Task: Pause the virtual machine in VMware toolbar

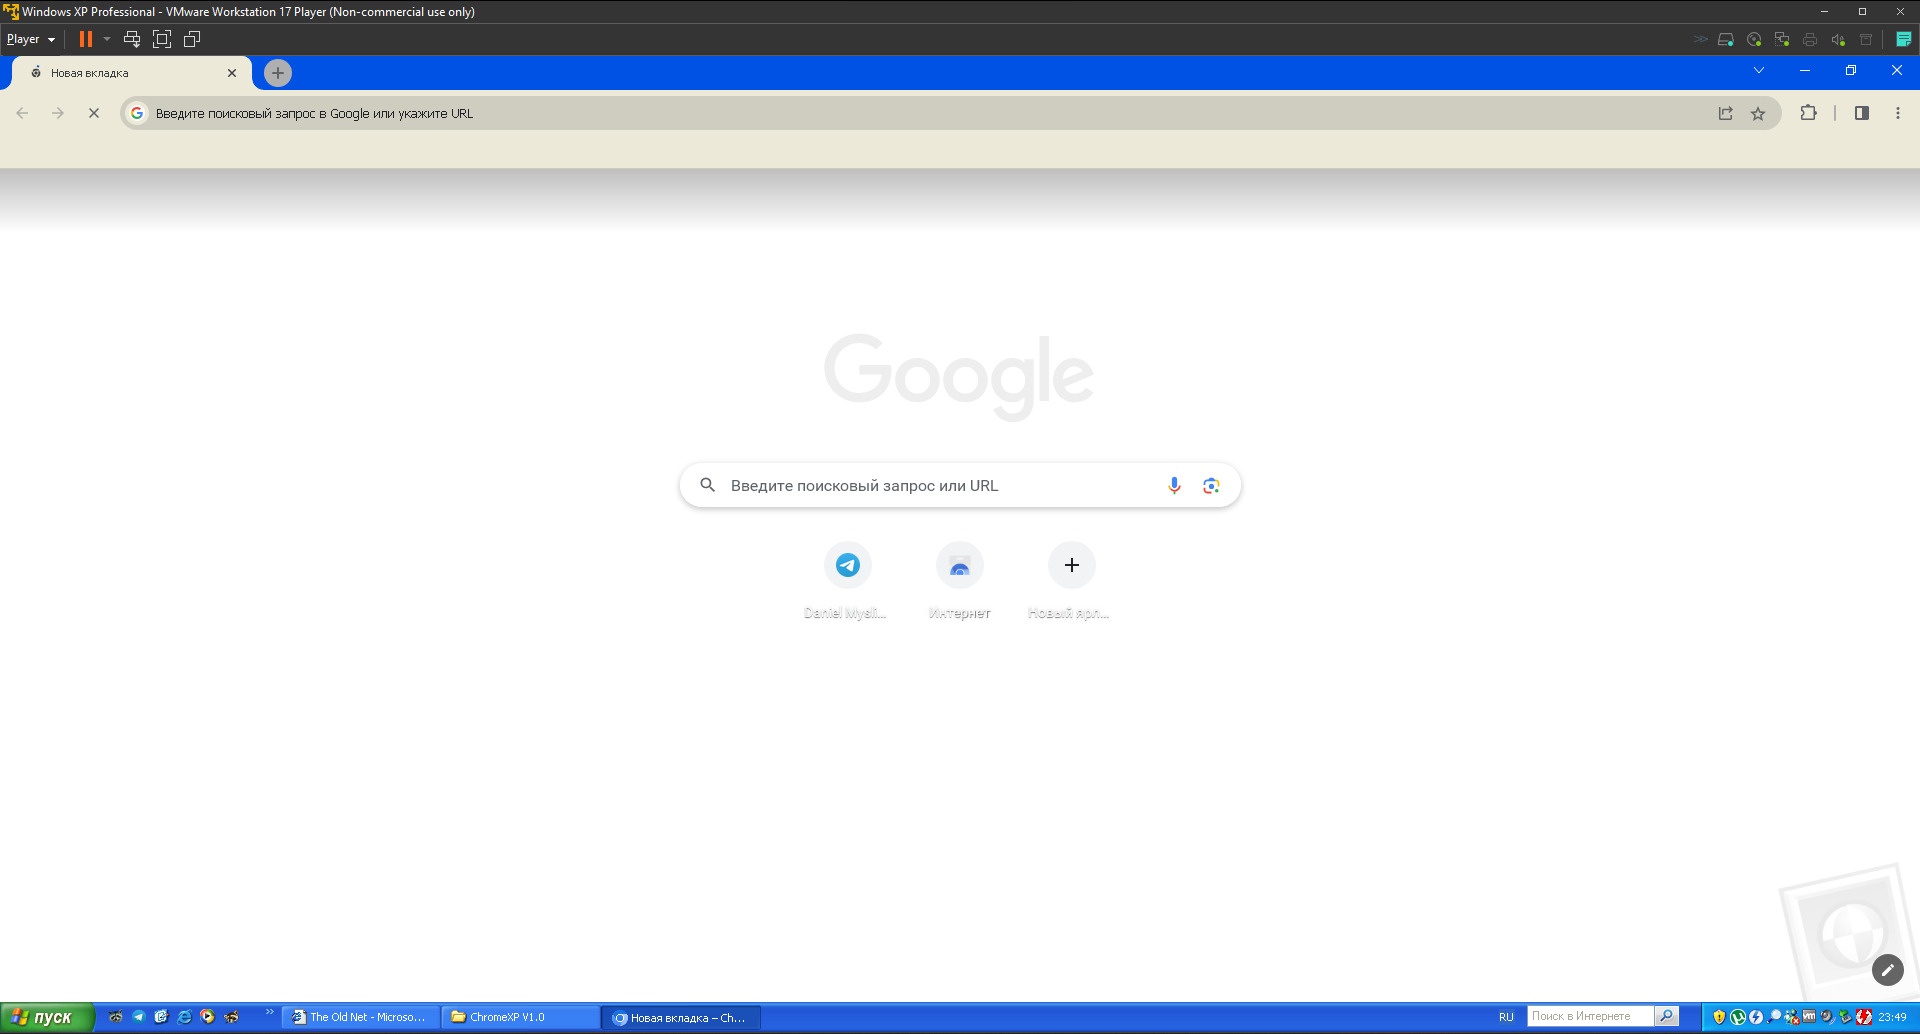Action: [x=86, y=39]
